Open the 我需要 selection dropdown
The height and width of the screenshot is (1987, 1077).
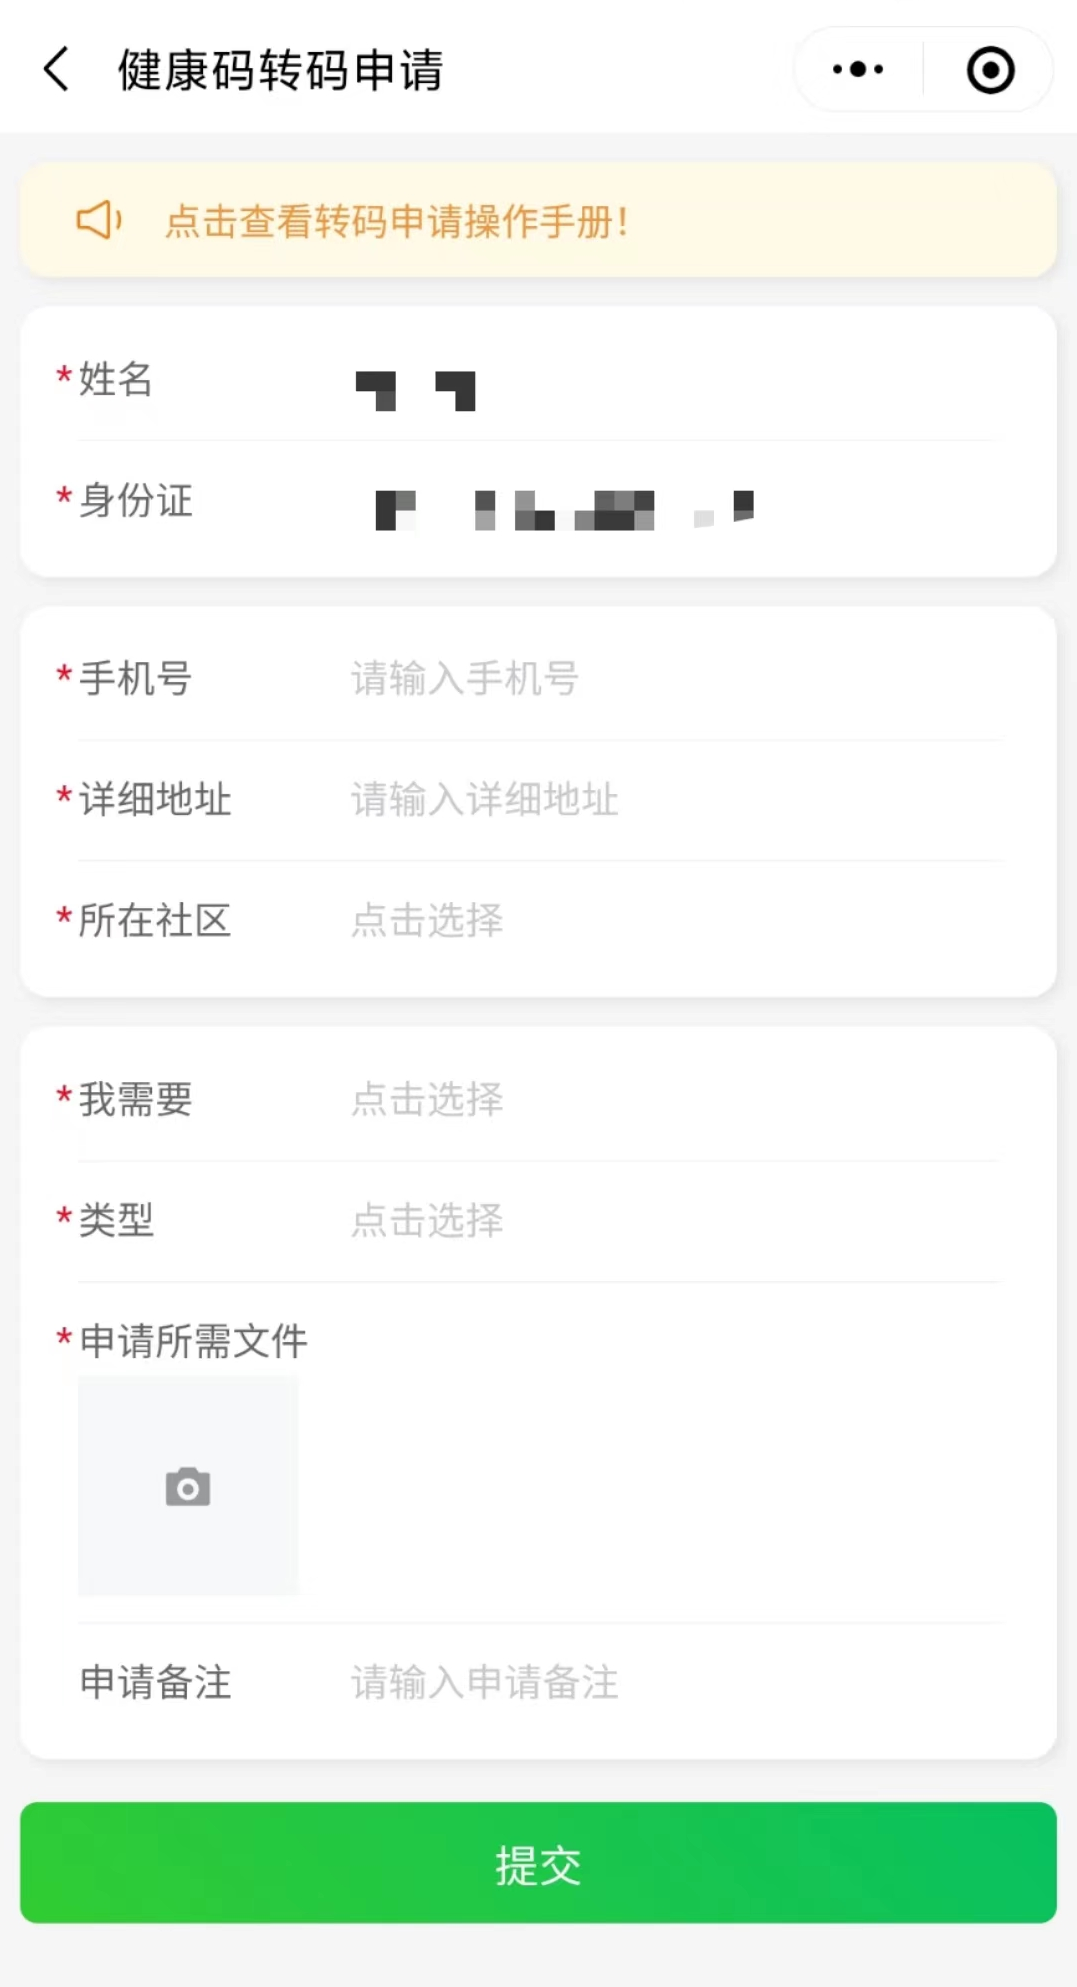[x=670, y=1099]
